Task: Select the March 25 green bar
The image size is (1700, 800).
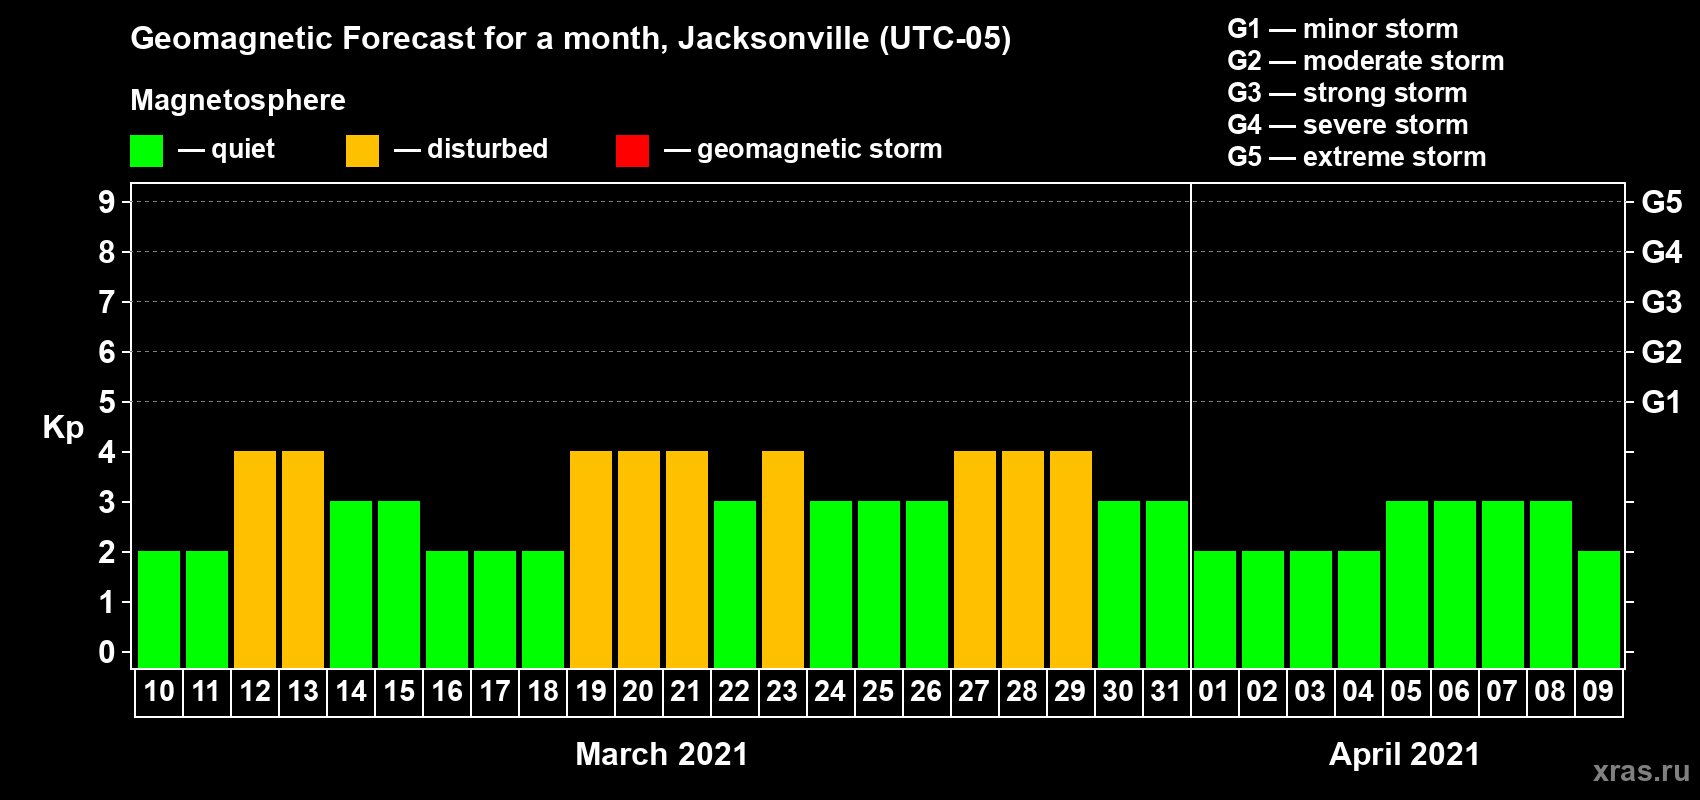Action: (879, 584)
